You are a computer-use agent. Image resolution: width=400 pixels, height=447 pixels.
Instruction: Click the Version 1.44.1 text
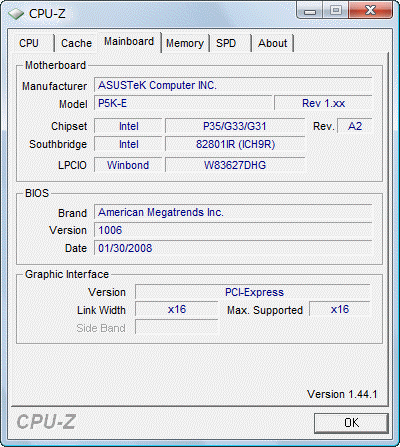pyautogui.click(x=342, y=394)
